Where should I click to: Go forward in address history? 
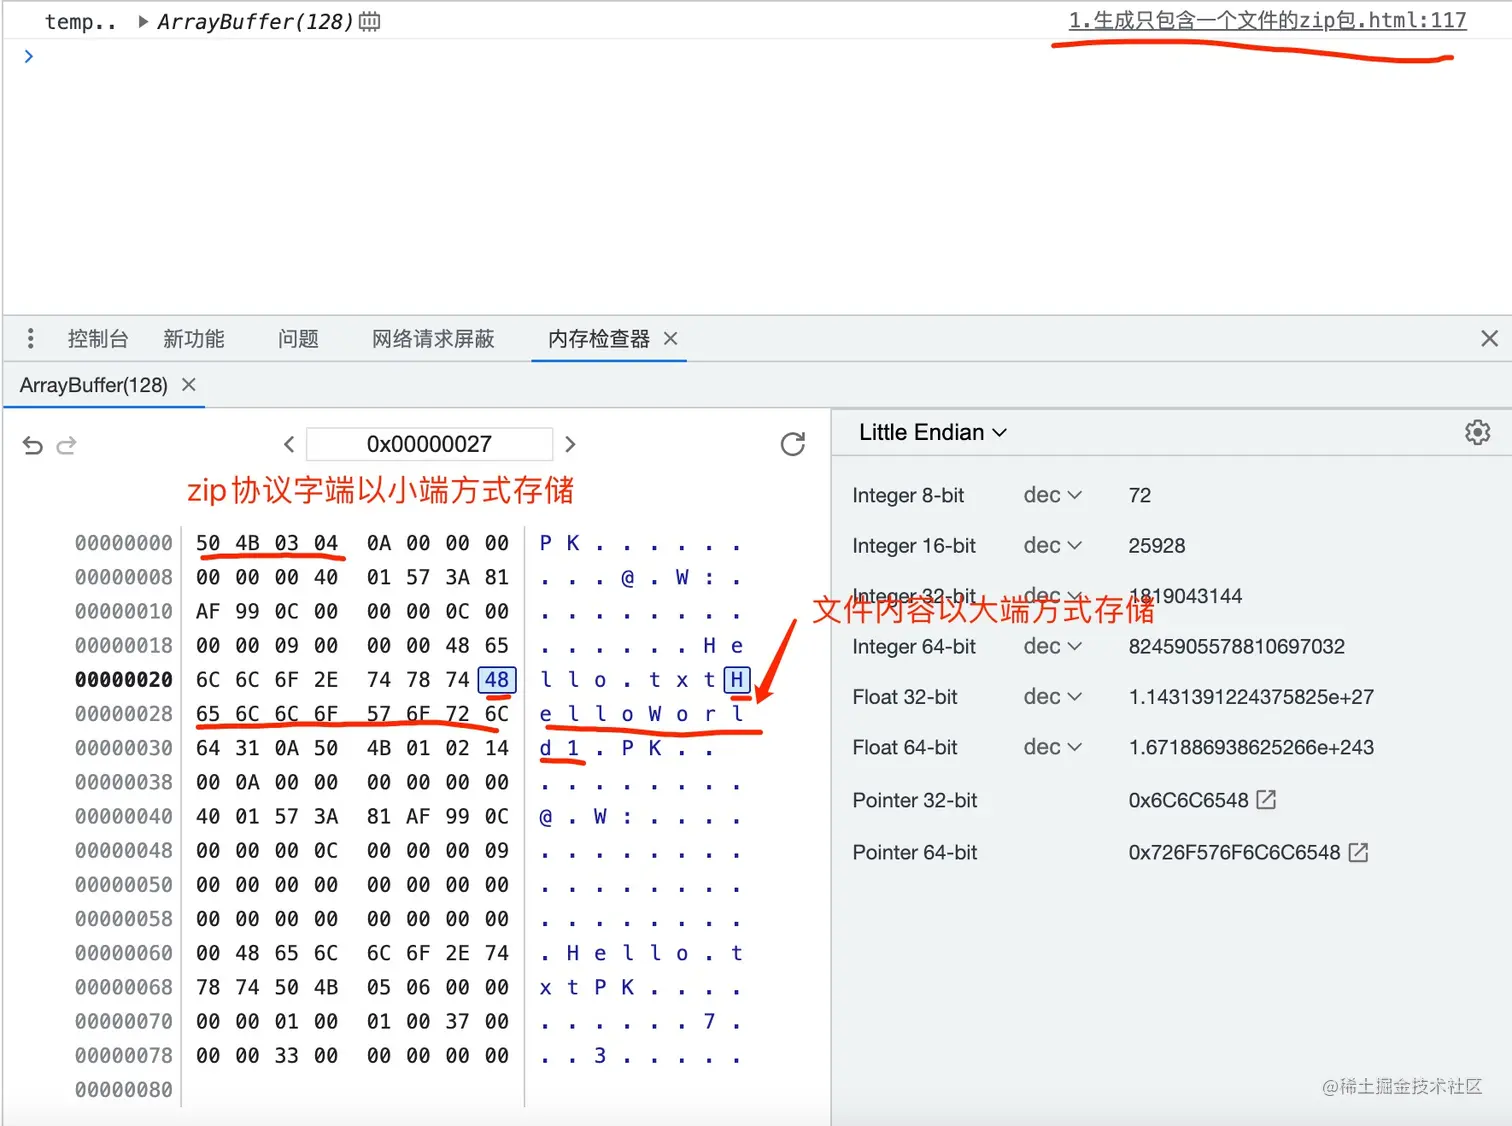(67, 445)
